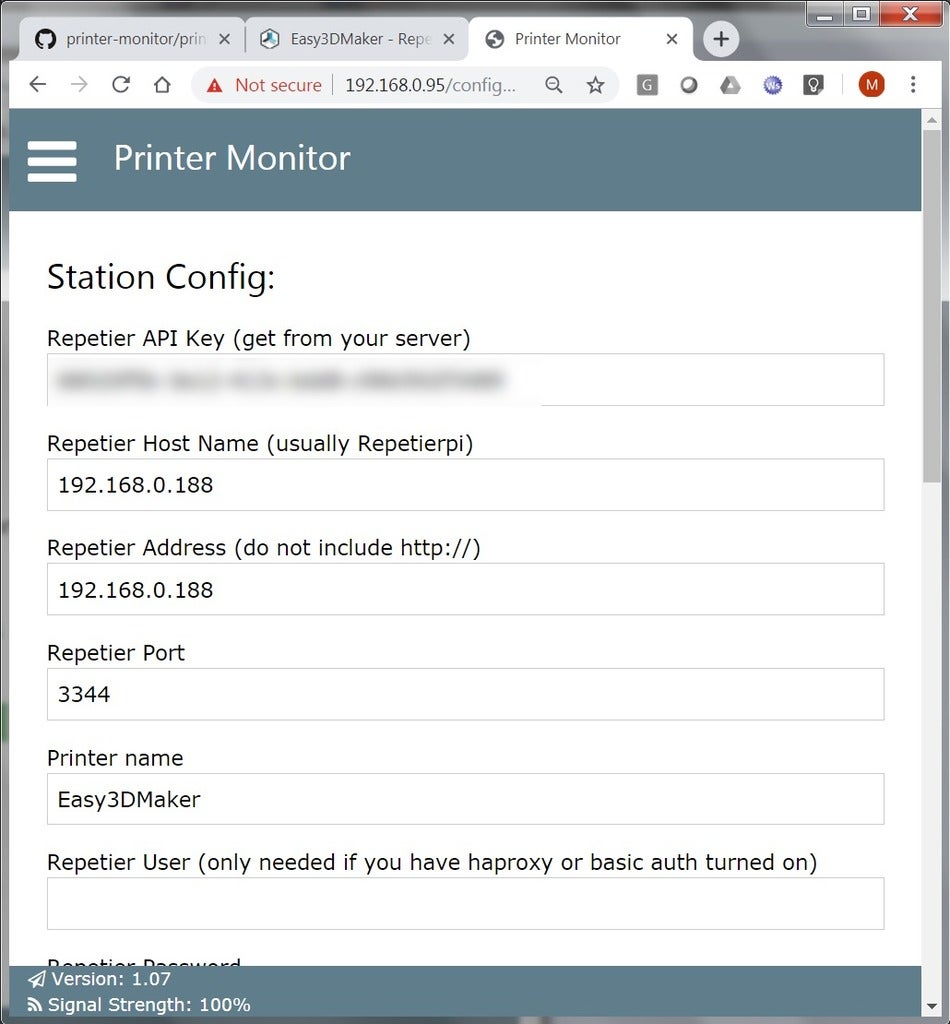Click the Repetier Port field
This screenshot has width=950, height=1024.
pyautogui.click(x=465, y=694)
